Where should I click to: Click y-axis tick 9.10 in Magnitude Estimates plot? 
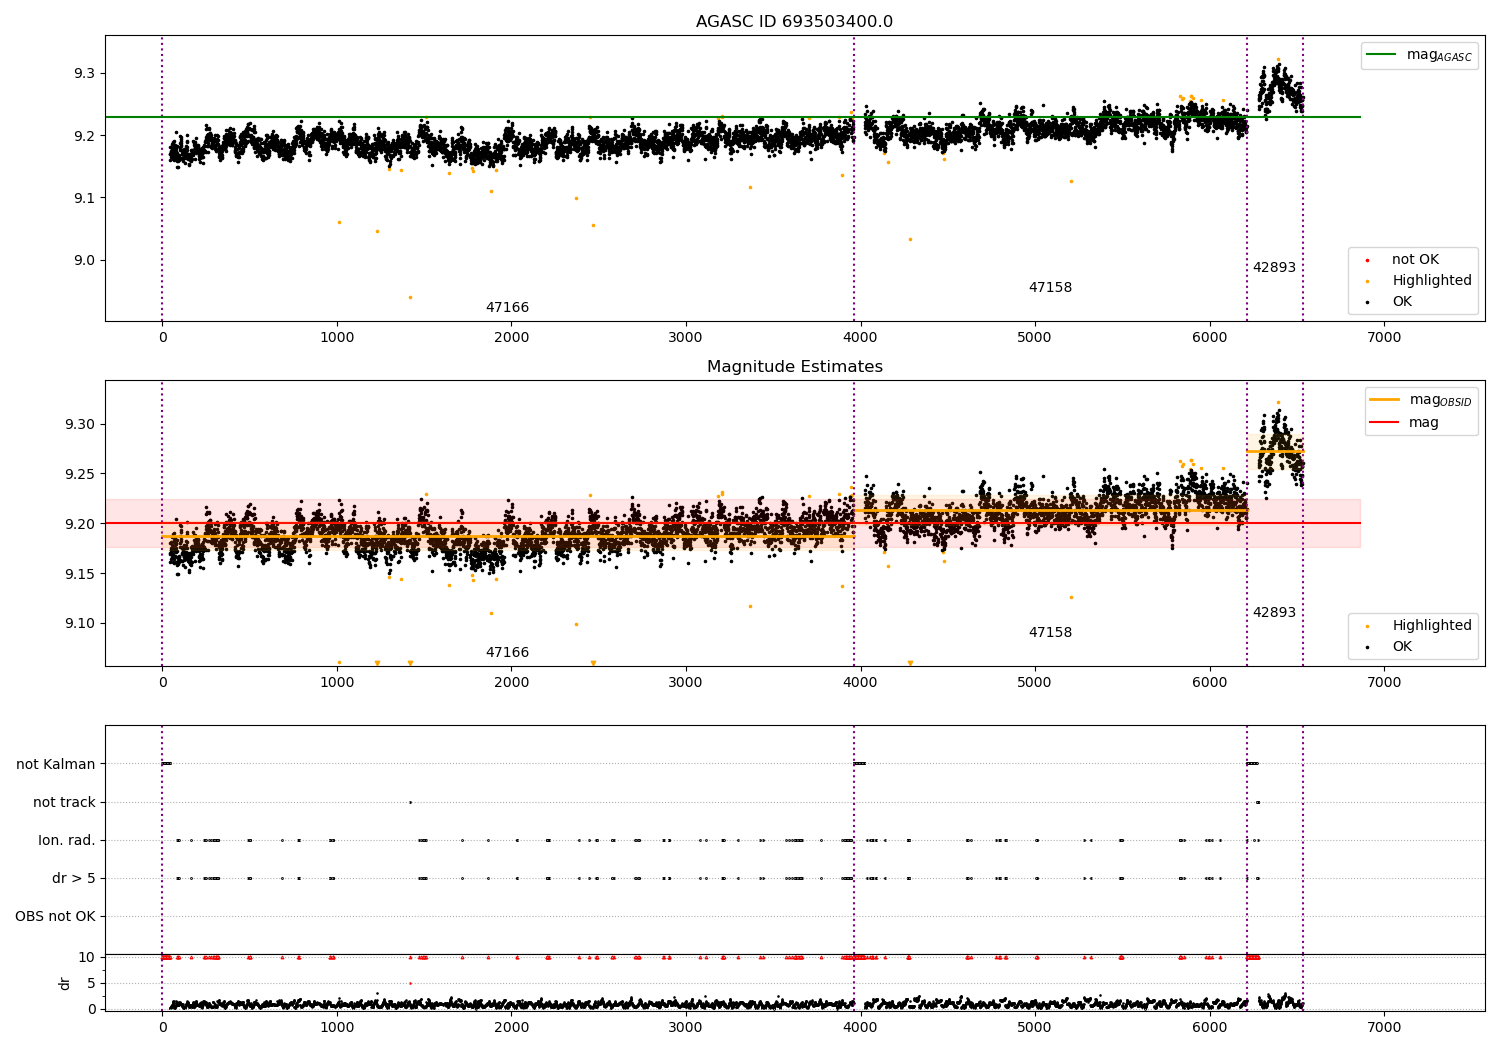pyautogui.click(x=80, y=624)
